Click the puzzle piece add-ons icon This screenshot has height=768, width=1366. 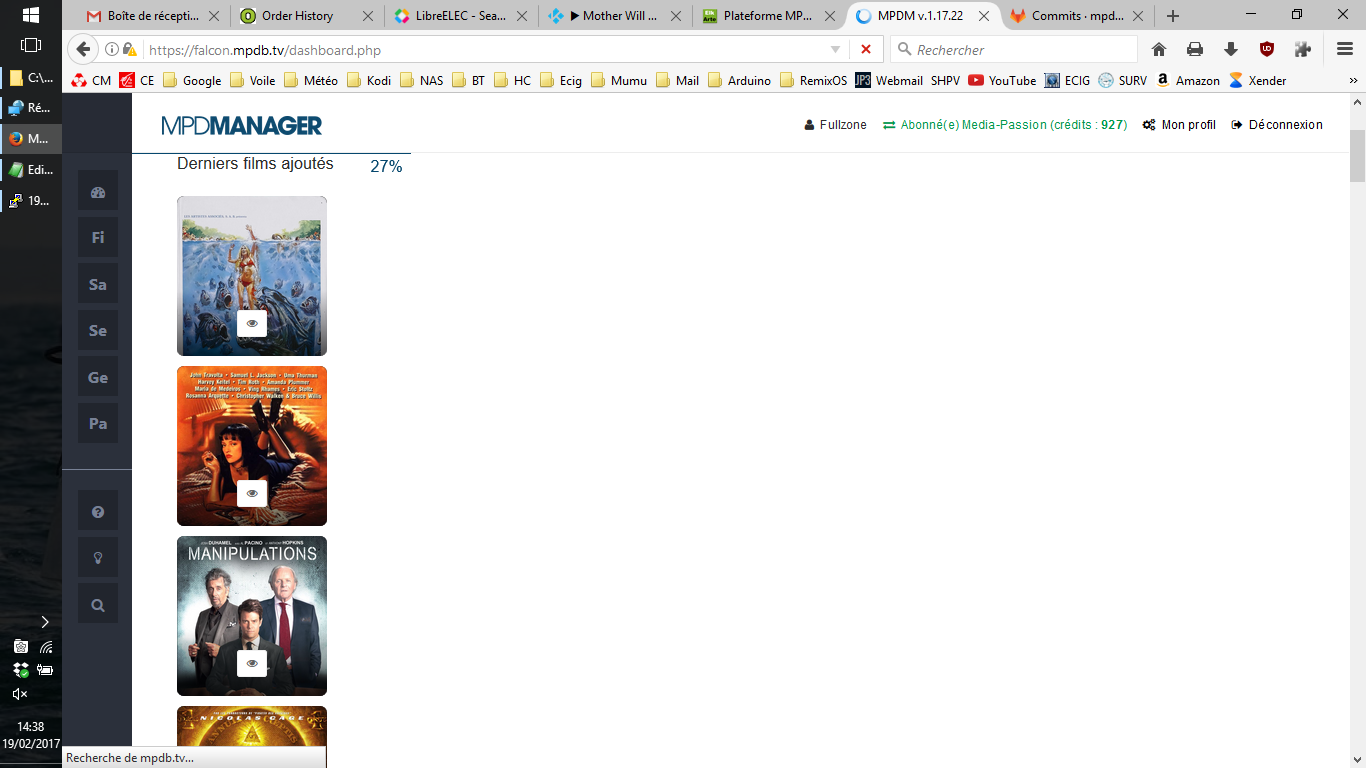coord(1302,50)
